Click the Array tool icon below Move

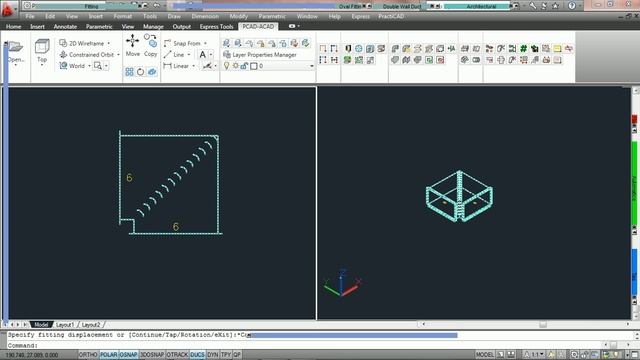129,72
